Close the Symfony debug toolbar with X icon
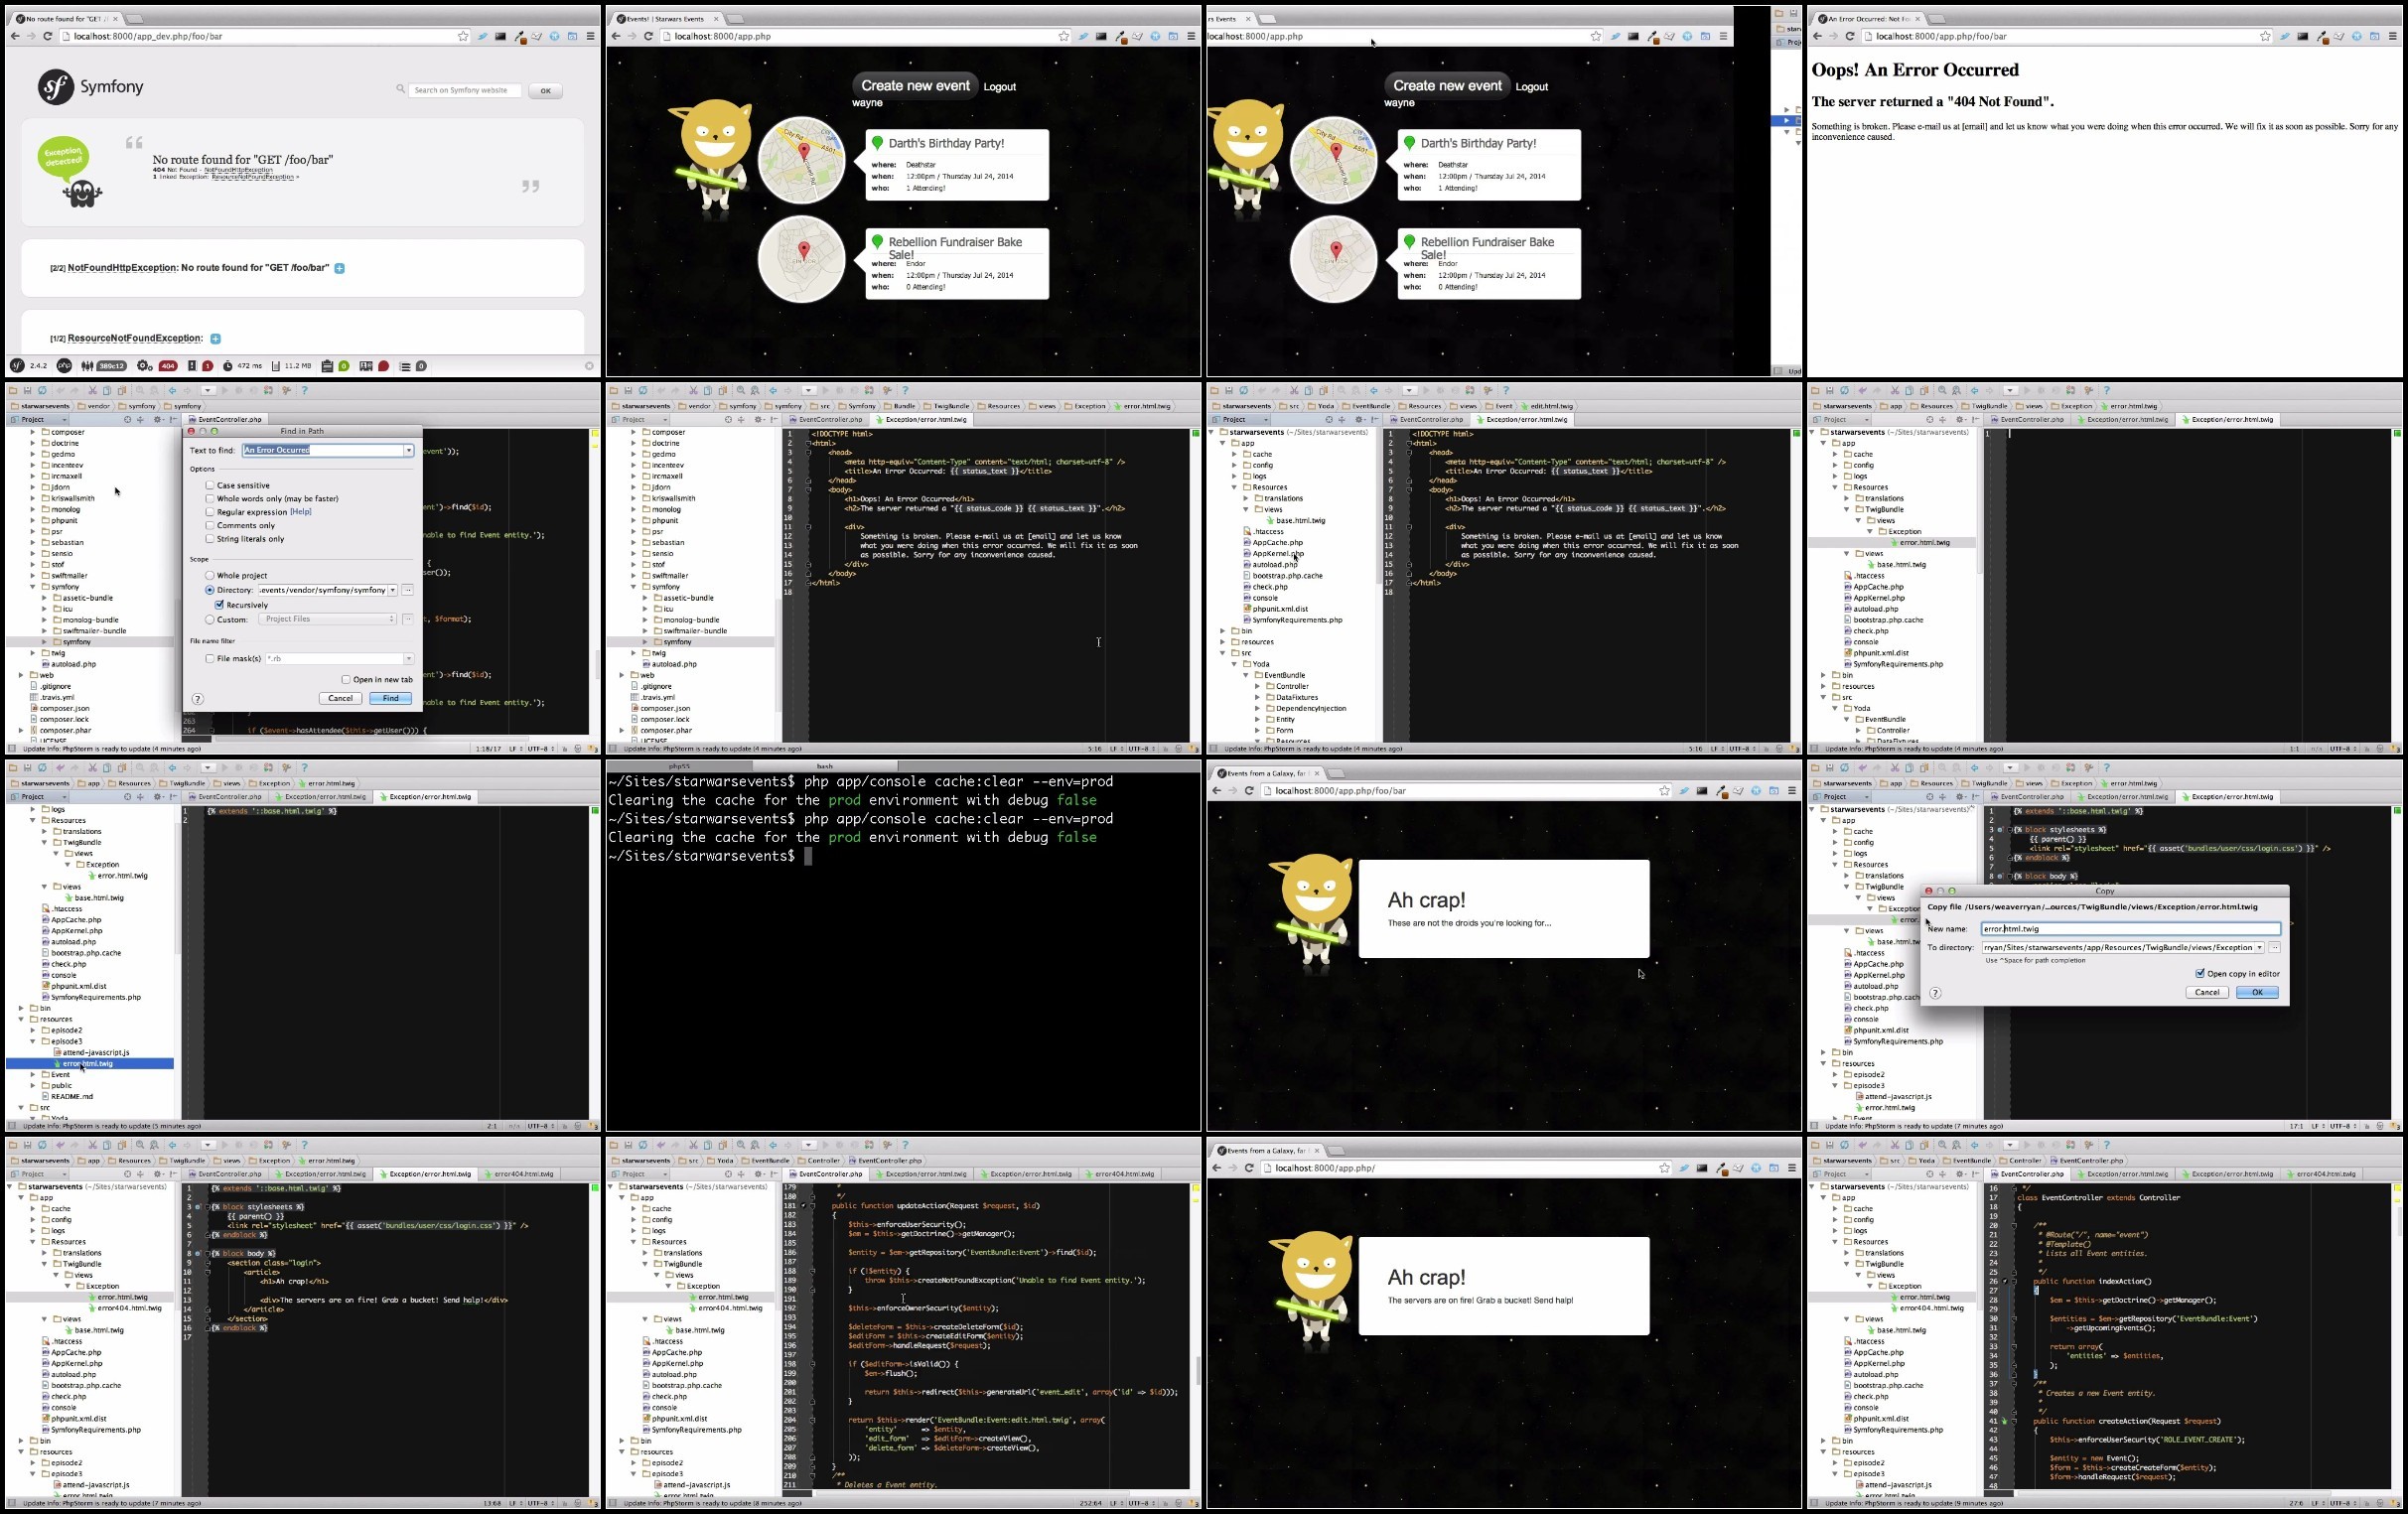Screen dimensions: 2408x1514 589,366
